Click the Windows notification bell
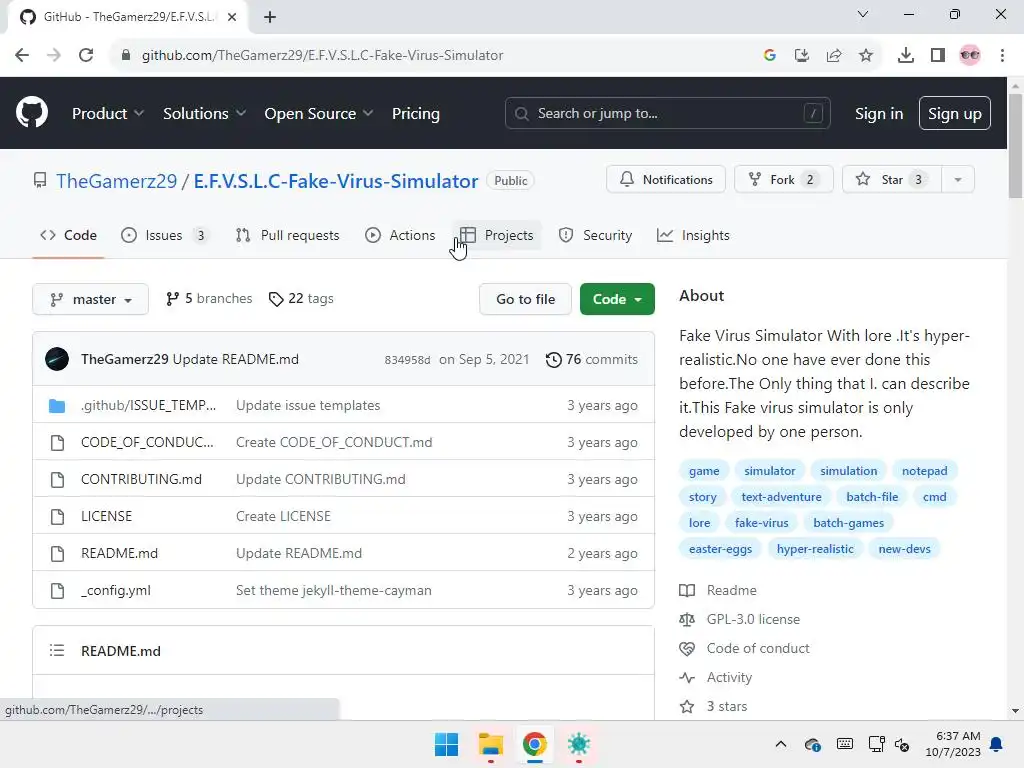The width and height of the screenshot is (1024, 768). 996,744
